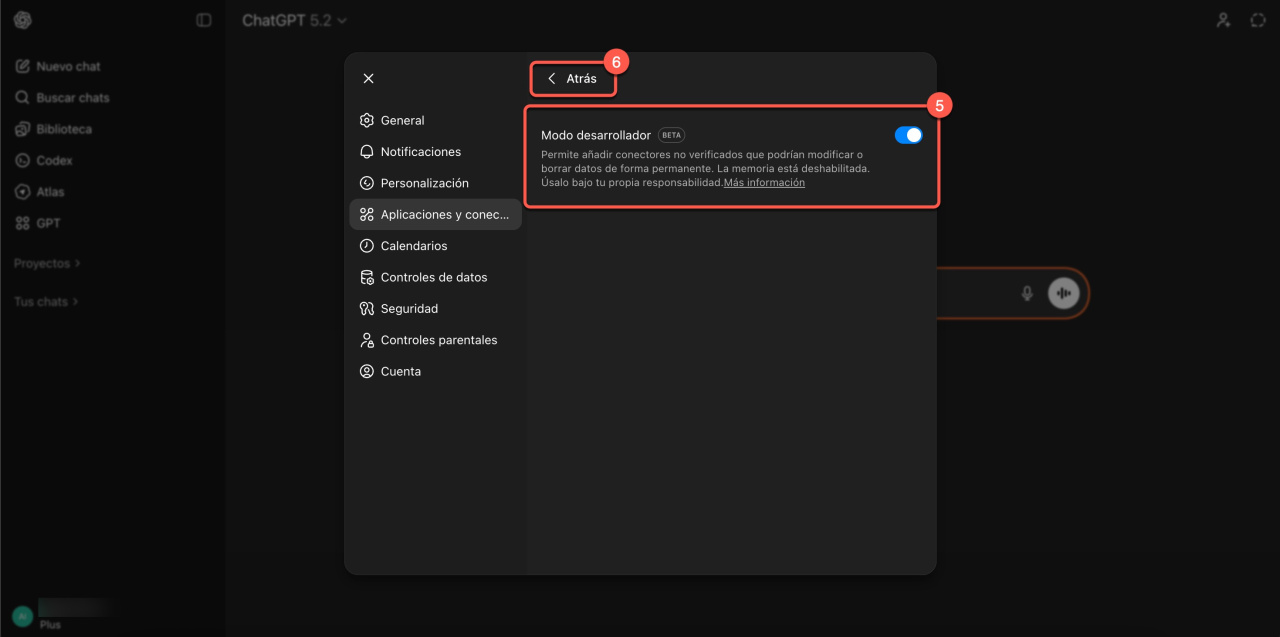Expand the Proyectos section
1280x637 pixels.
coord(47,264)
